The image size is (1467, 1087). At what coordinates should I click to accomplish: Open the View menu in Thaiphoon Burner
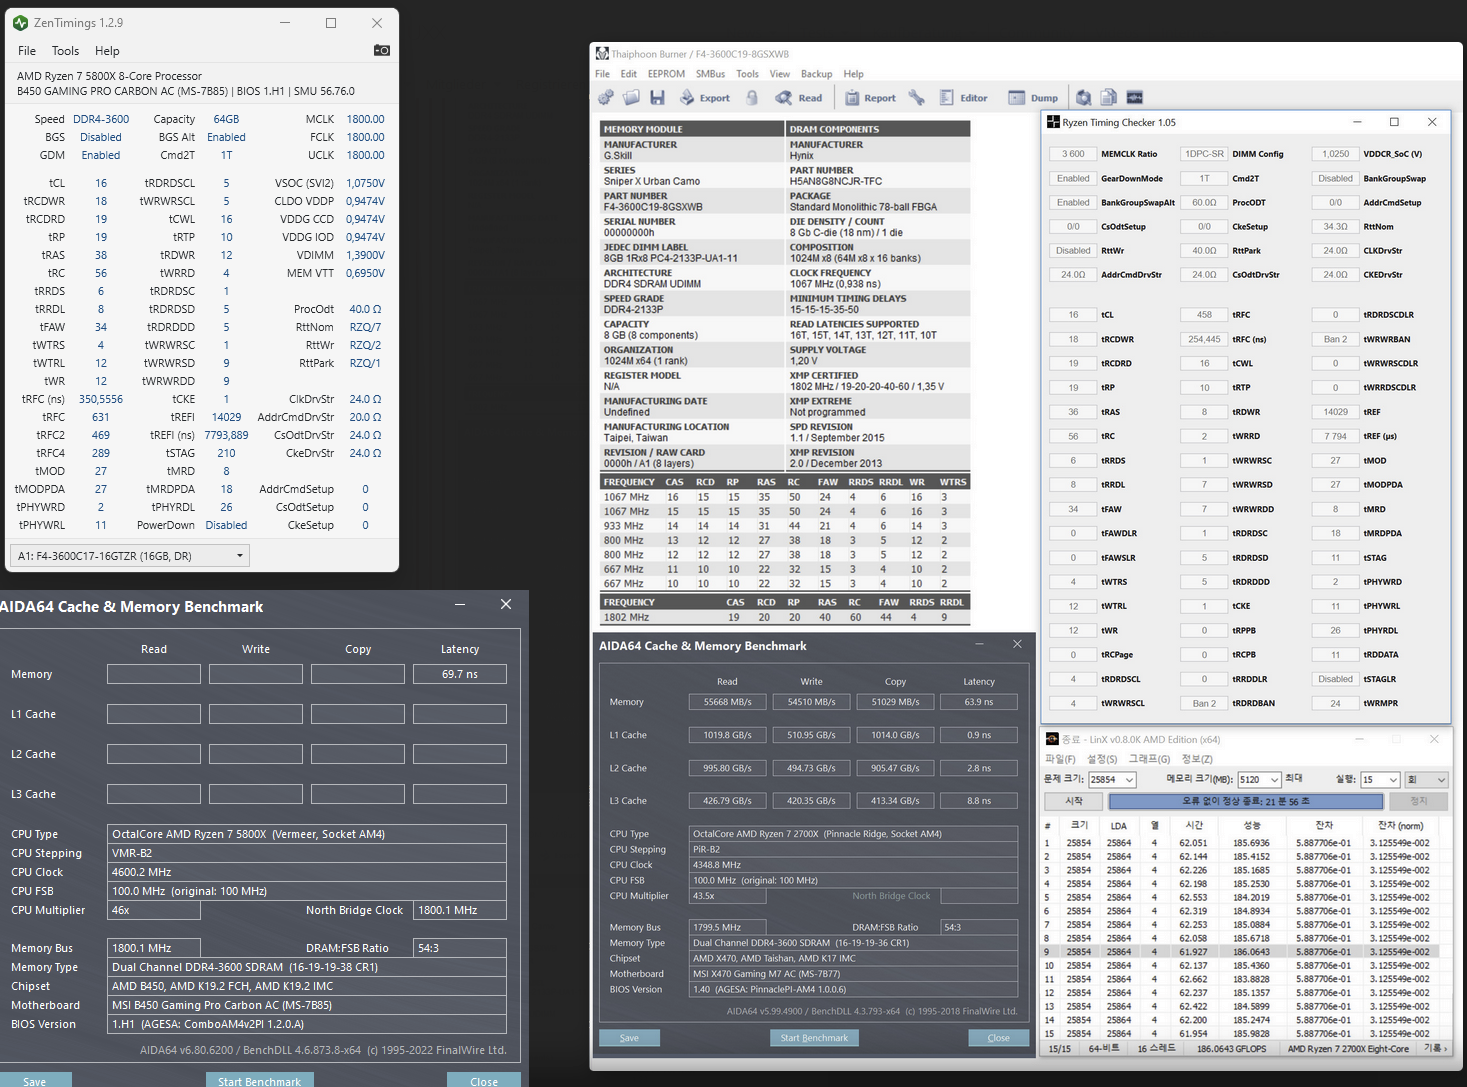[x=779, y=74]
